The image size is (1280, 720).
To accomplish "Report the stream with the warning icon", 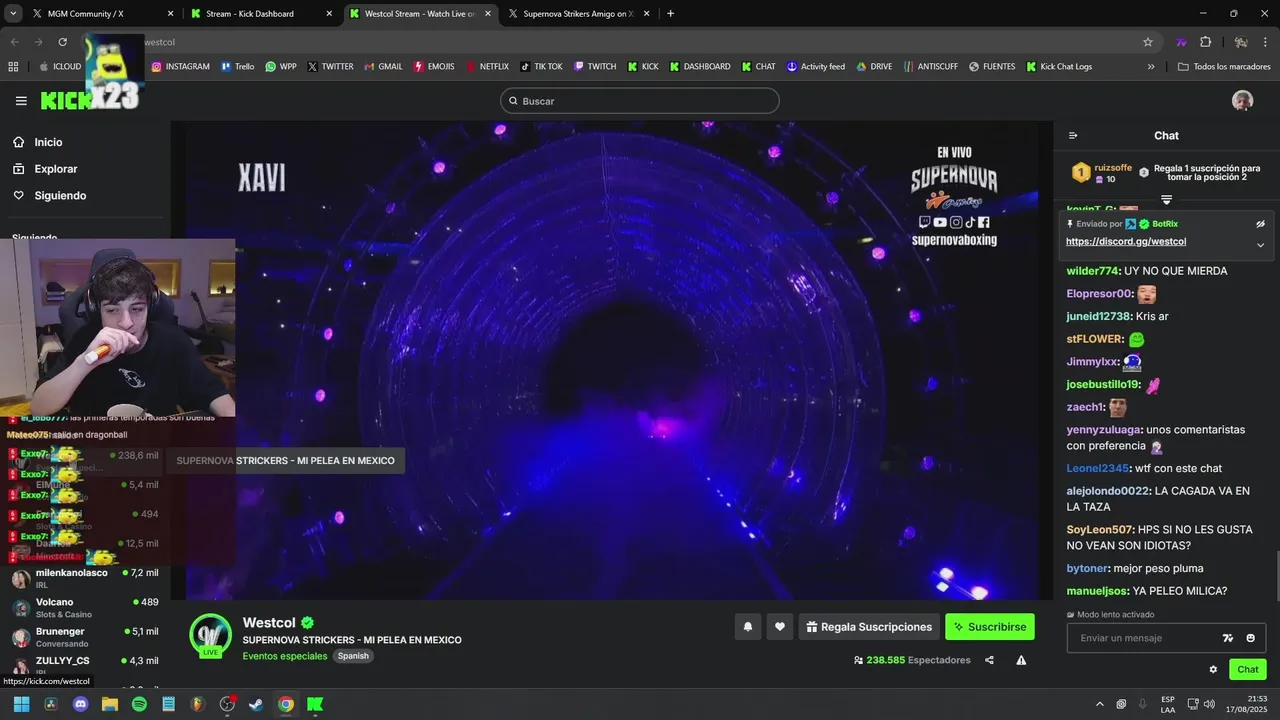I will point(1021,660).
